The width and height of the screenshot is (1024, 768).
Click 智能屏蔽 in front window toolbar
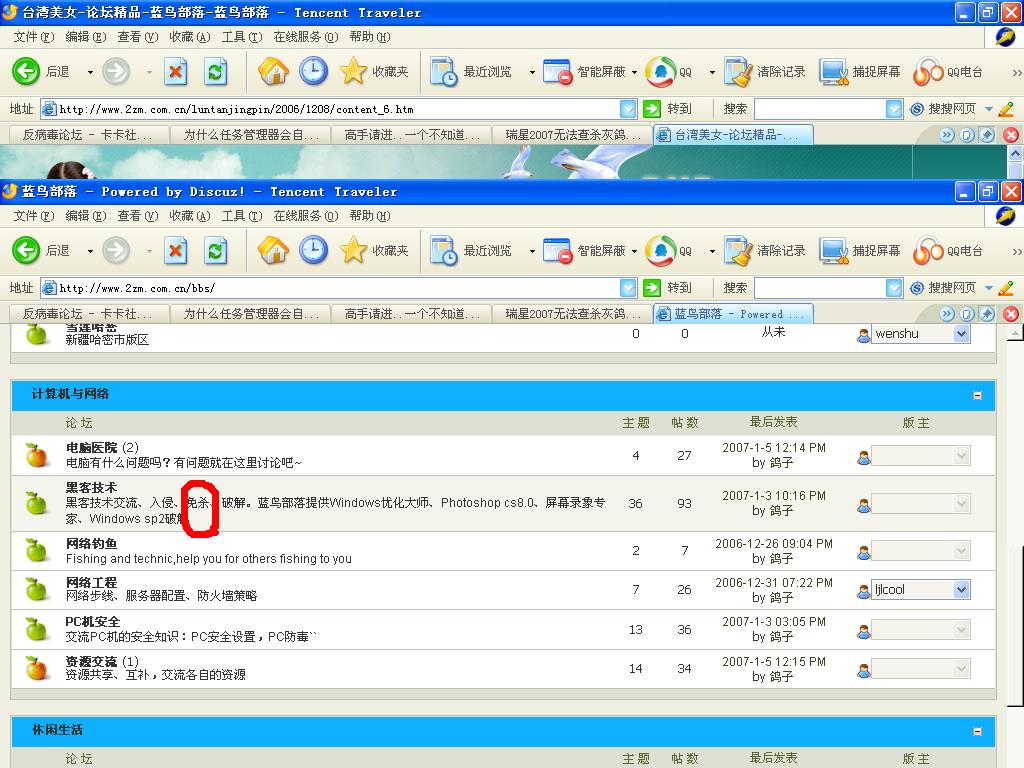click(584, 251)
